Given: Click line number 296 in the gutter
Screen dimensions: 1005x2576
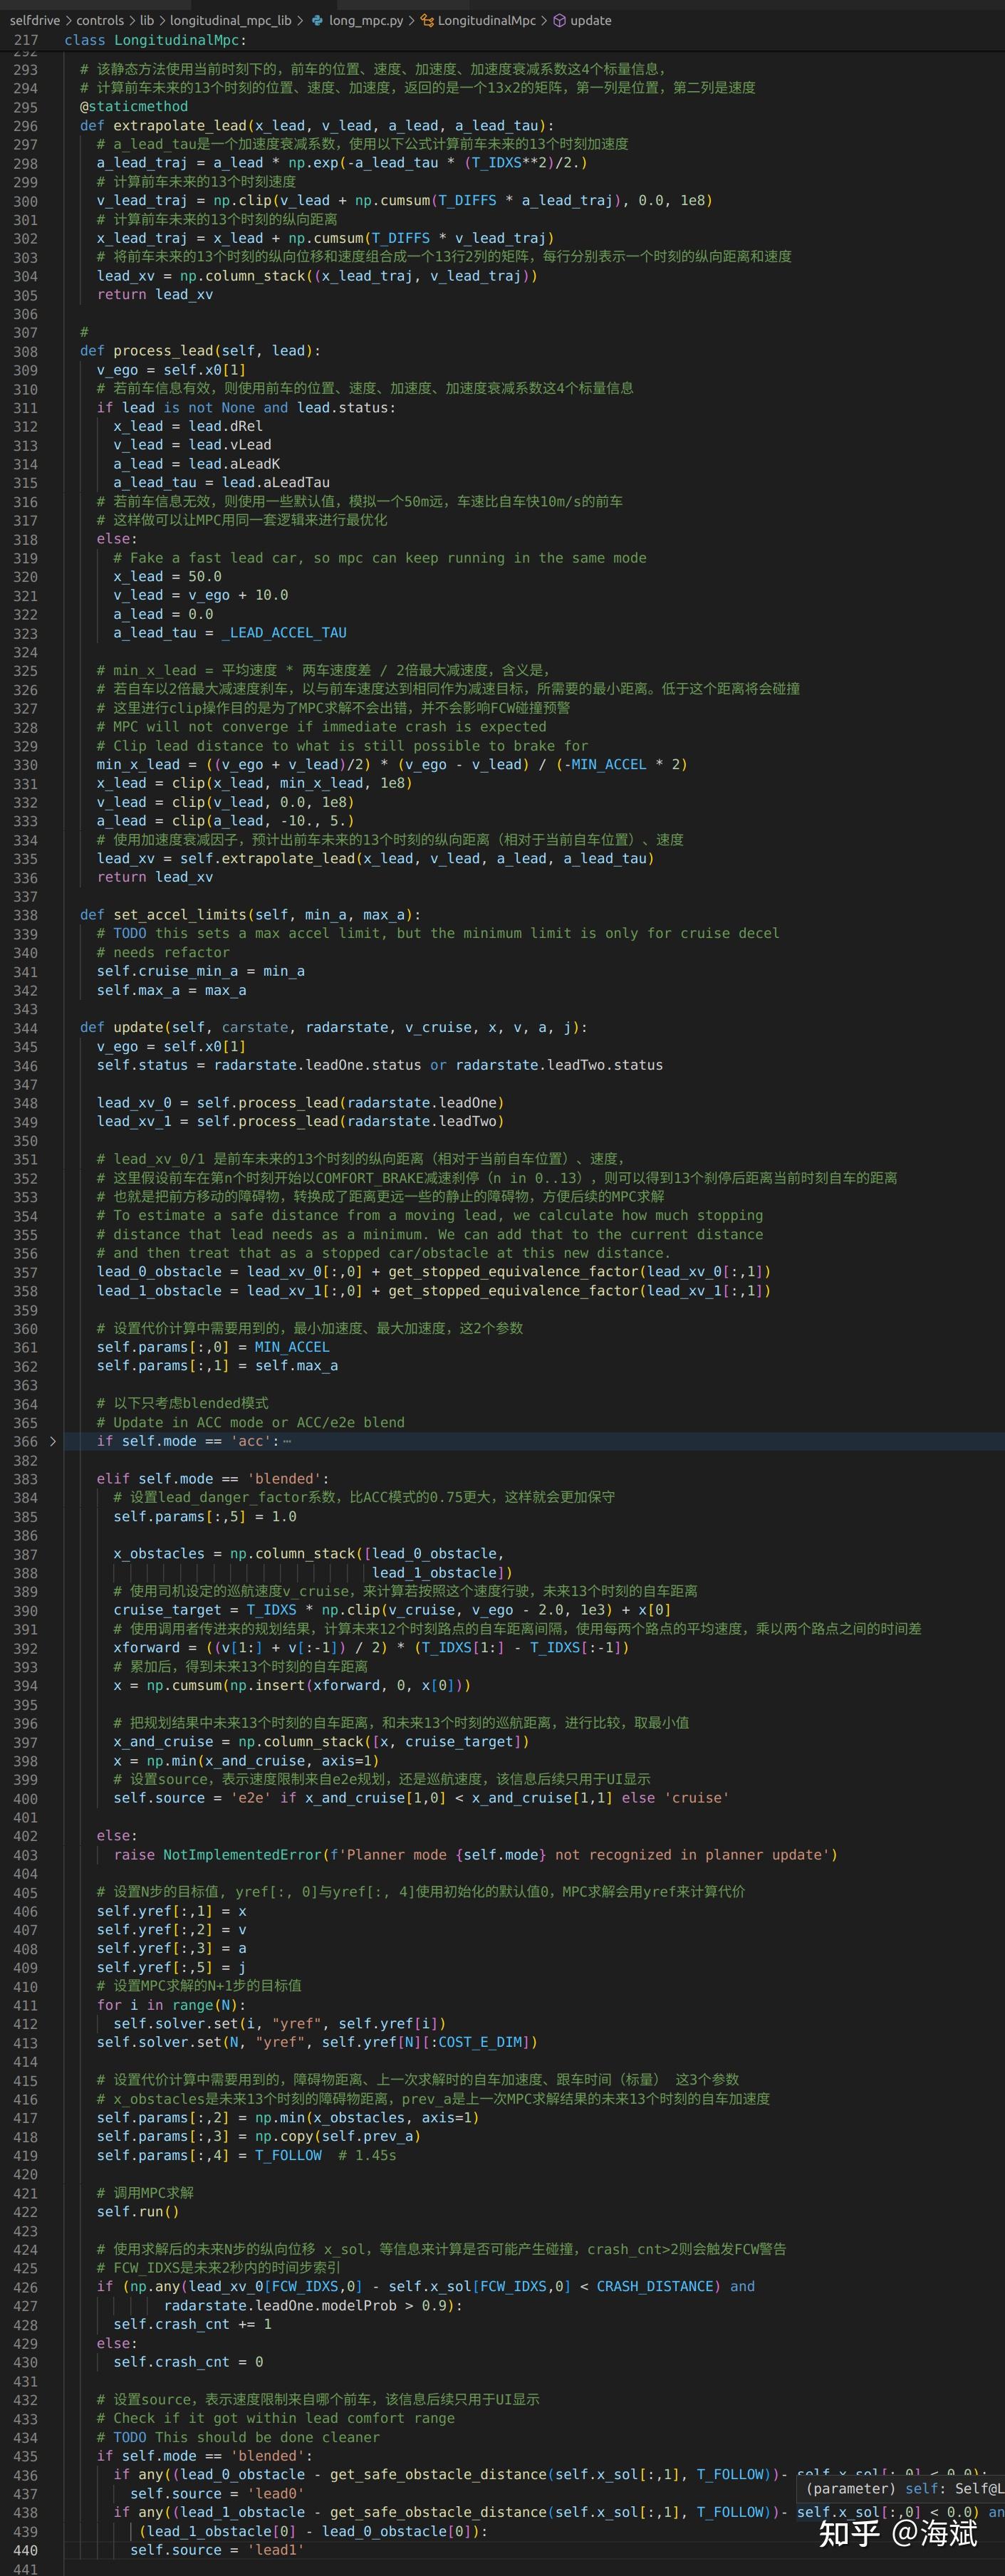Looking at the screenshot, I should (x=25, y=126).
